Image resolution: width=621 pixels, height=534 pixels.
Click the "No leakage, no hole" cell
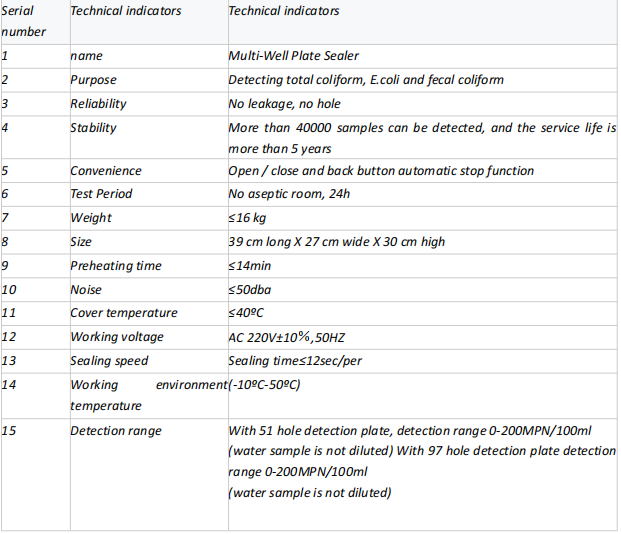click(x=285, y=104)
